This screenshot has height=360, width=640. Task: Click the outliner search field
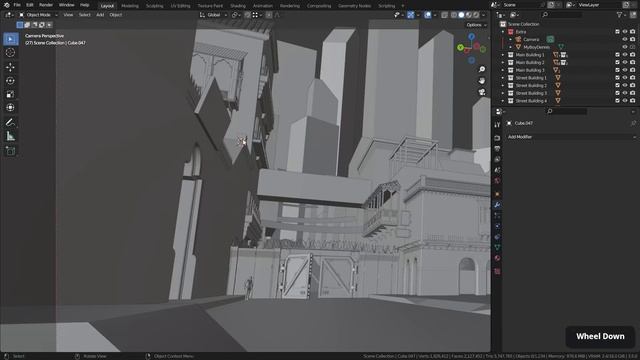coord(562,15)
